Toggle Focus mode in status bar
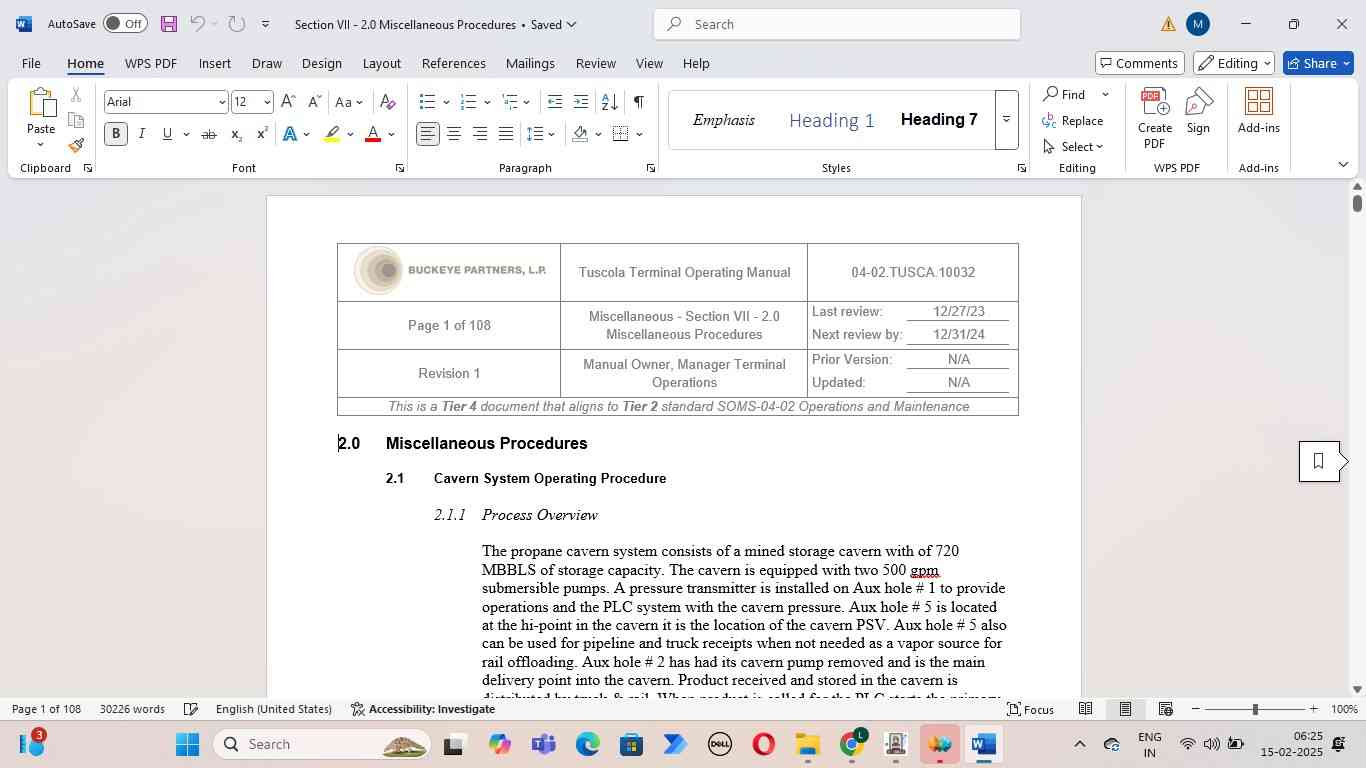 point(1030,709)
